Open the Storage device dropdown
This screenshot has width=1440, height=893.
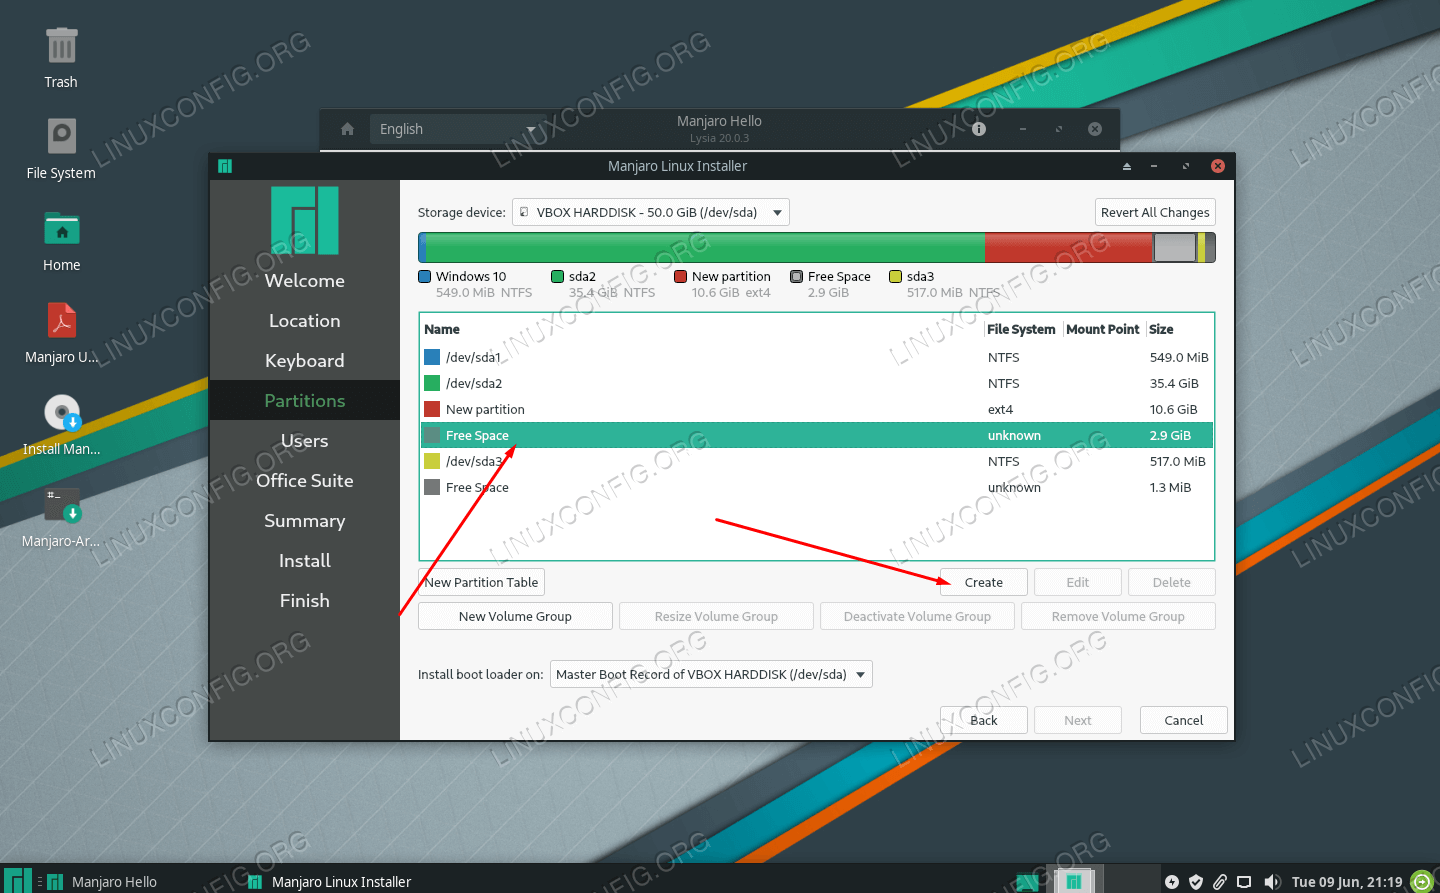pyautogui.click(x=651, y=212)
